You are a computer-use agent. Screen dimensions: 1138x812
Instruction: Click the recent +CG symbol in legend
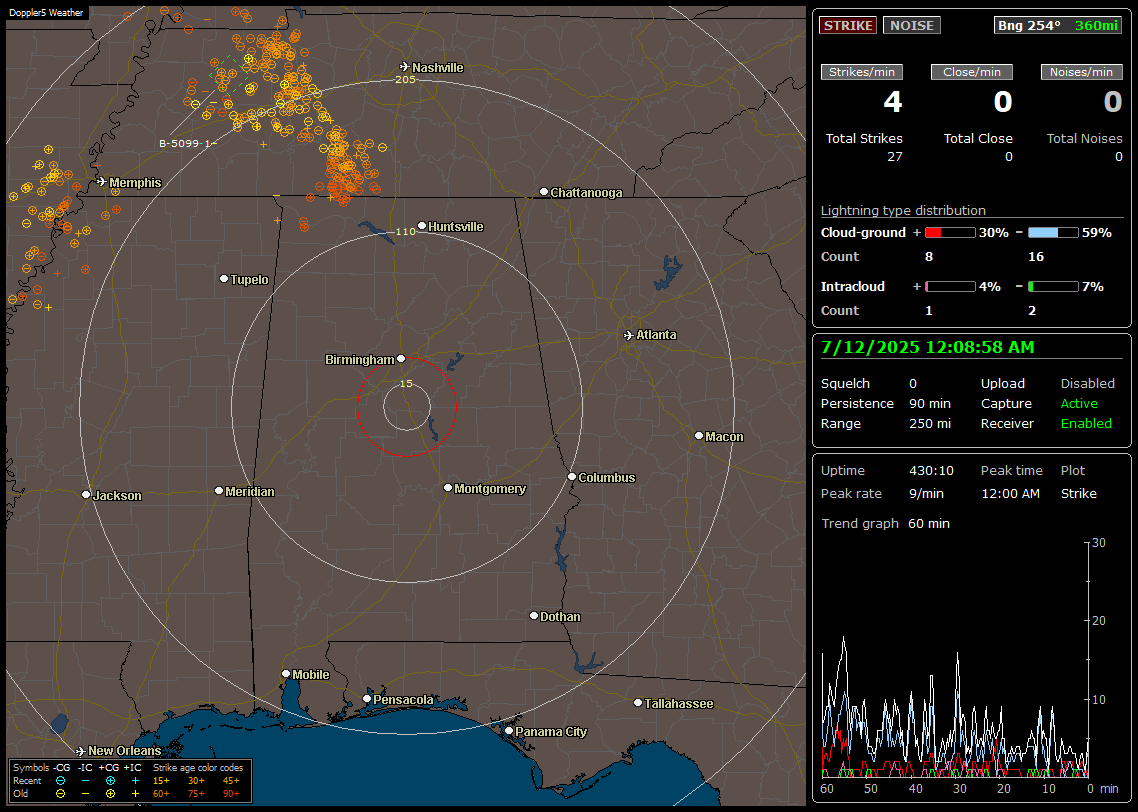[110, 781]
